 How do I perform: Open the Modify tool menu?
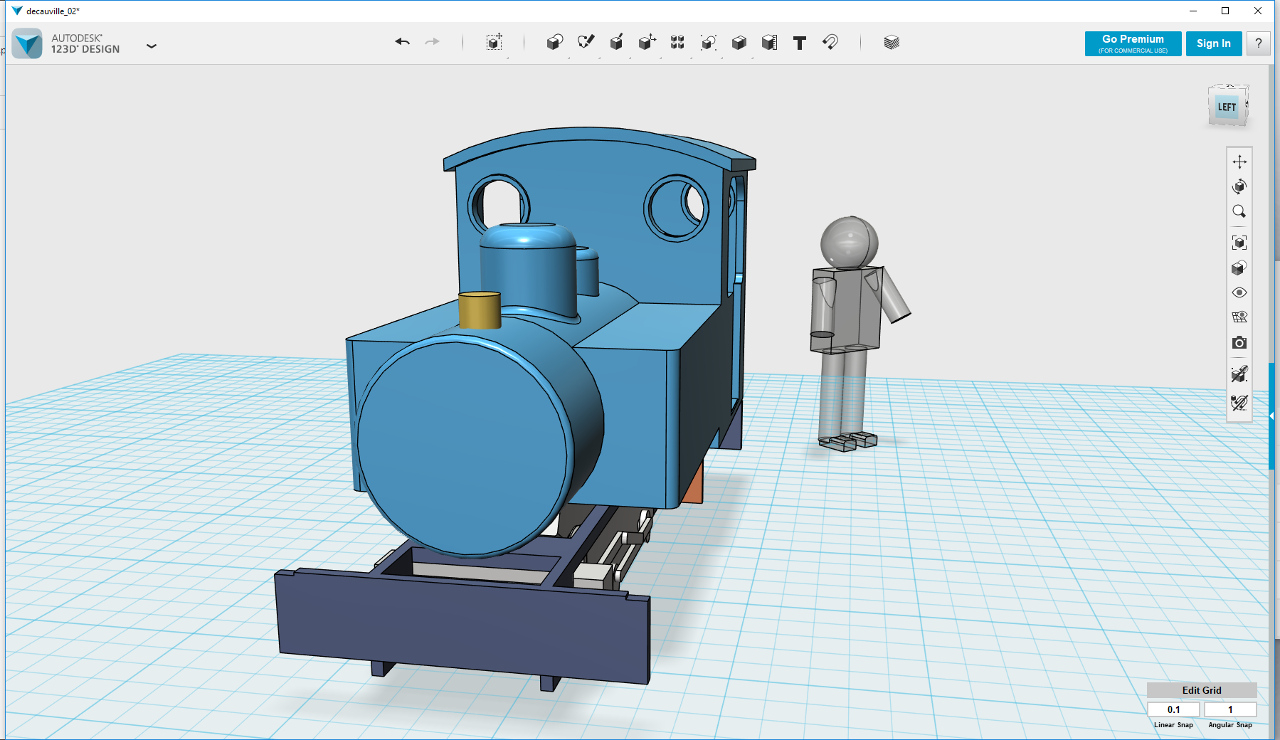[647, 42]
